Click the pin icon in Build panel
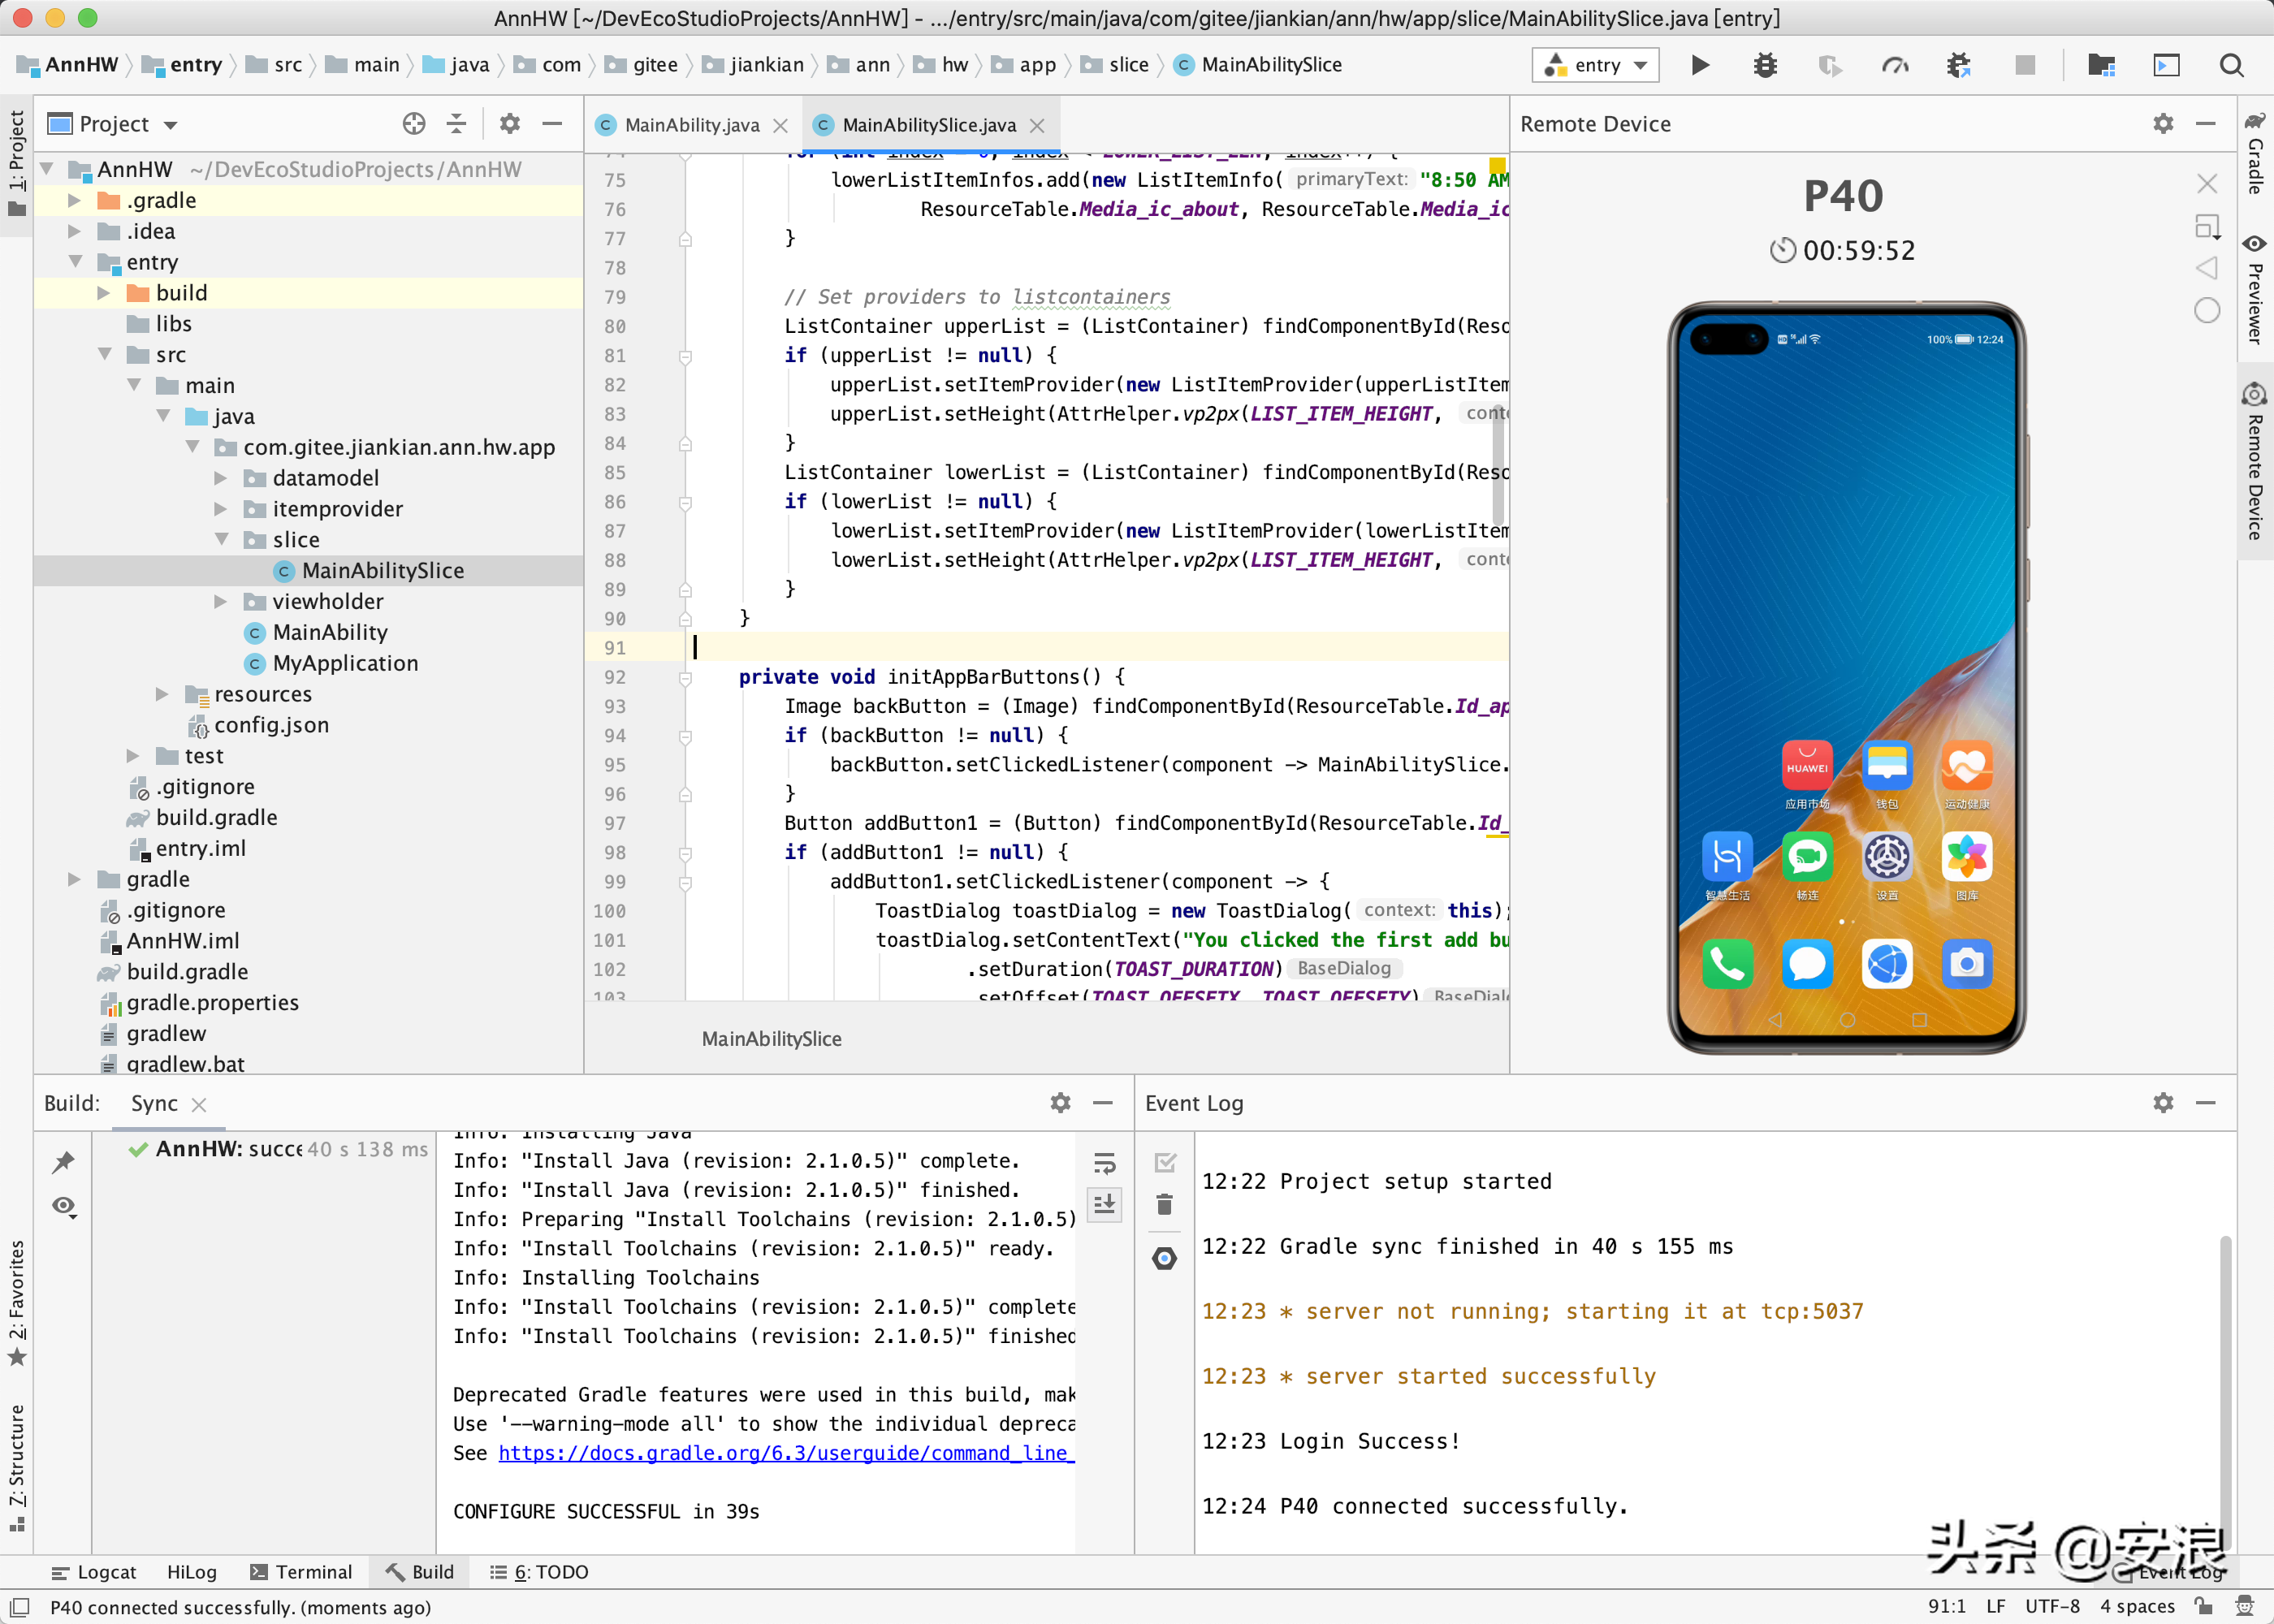Viewport: 2274px width, 1624px height. (64, 1161)
